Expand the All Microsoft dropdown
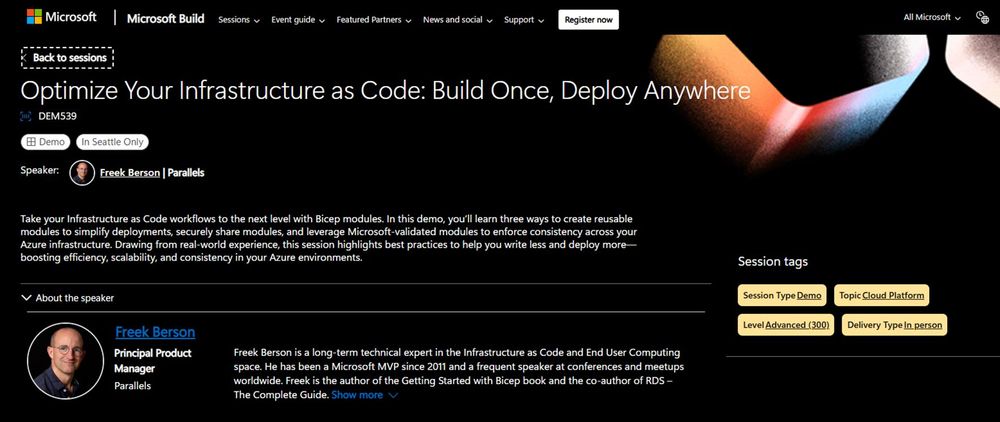Image resolution: width=1000 pixels, height=422 pixels. pos(932,18)
